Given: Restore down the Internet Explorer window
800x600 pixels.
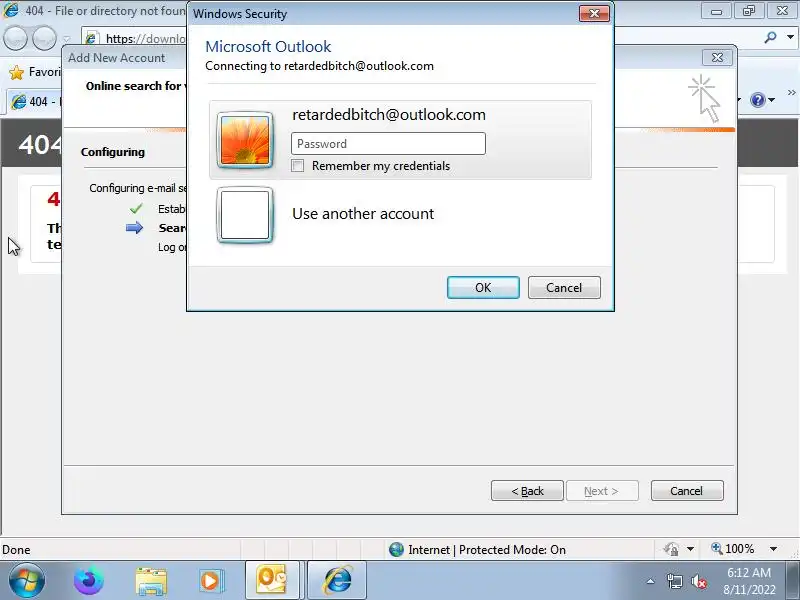Looking at the screenshot, I should coord(749,11).
